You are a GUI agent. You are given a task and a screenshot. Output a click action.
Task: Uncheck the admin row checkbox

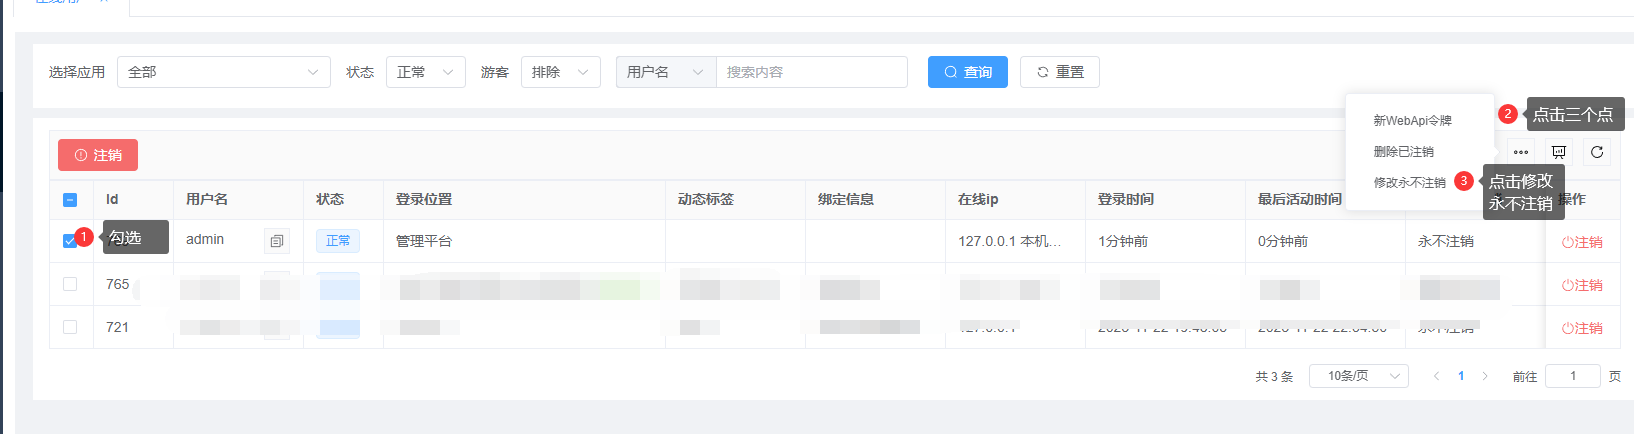[70, 241]
